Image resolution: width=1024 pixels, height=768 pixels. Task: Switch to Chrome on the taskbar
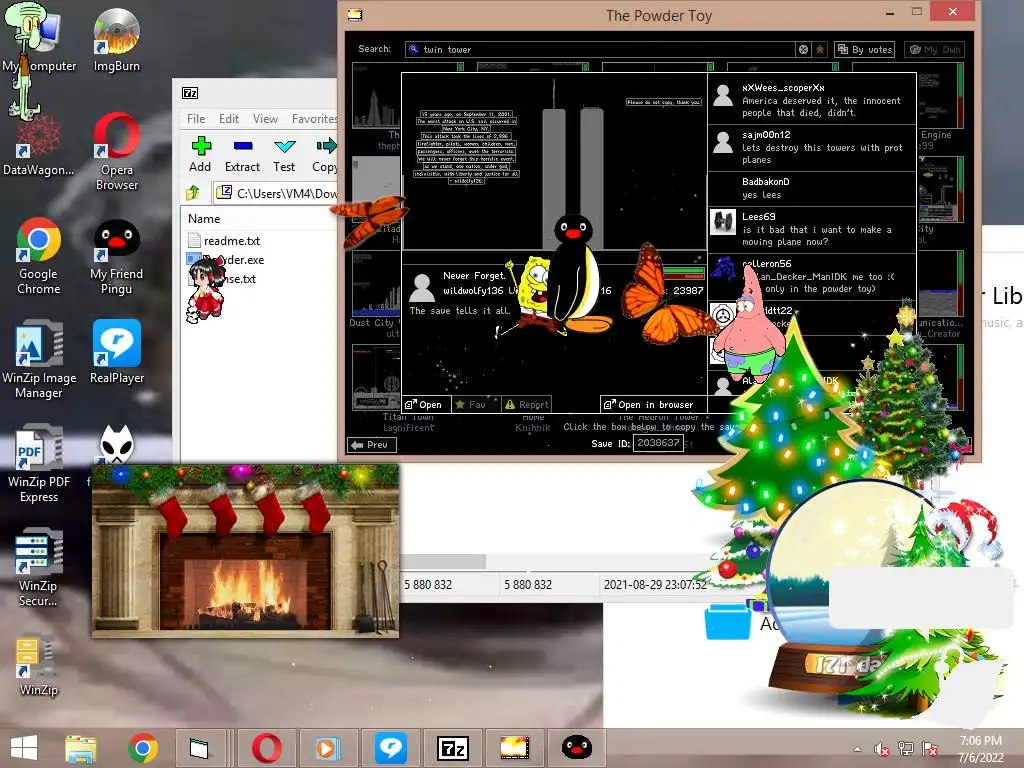click(143, 748)
